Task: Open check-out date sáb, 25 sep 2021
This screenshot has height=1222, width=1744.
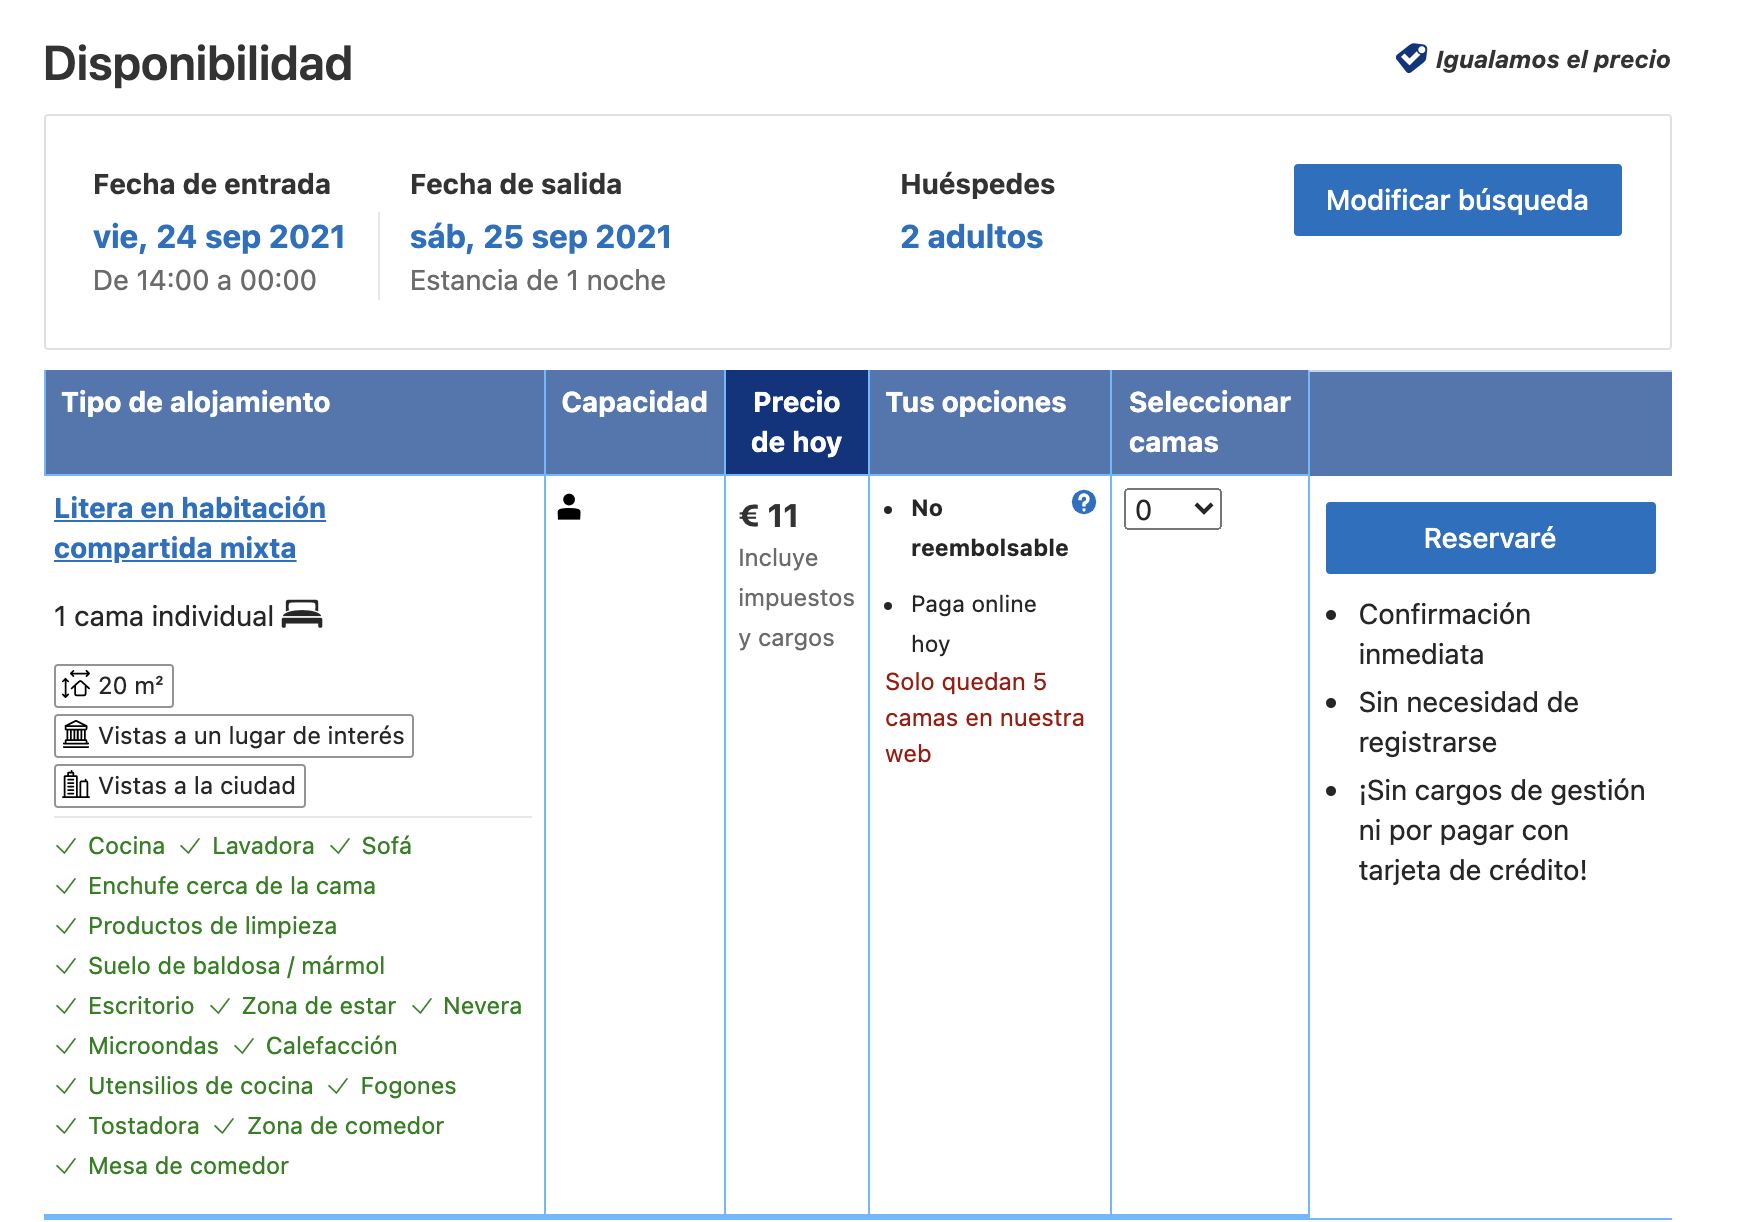Action: click(540, 237)
